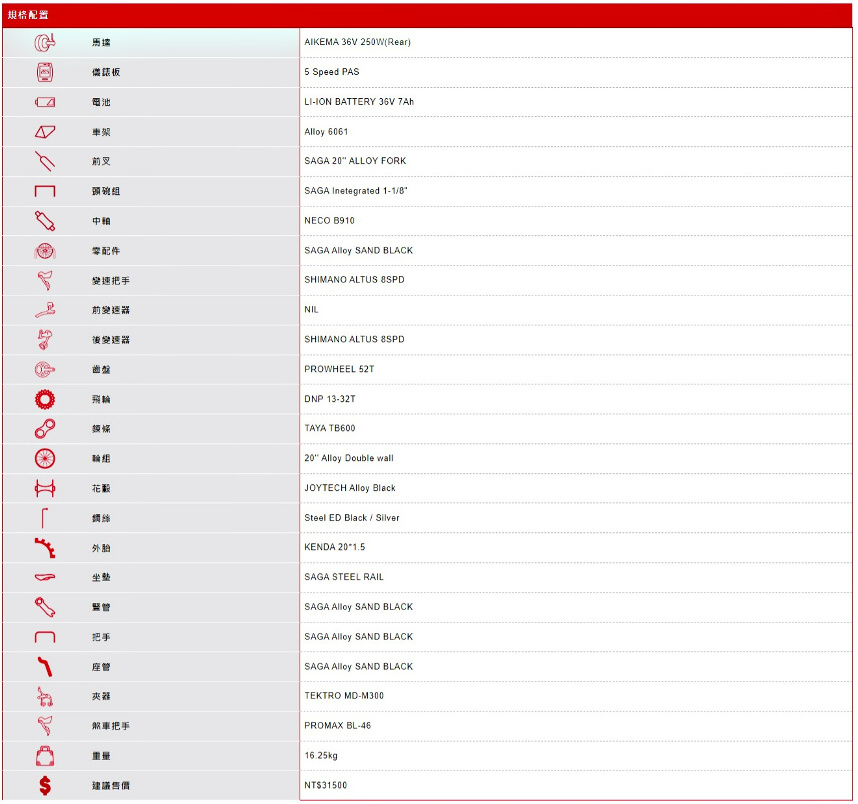858x804 pixels.
Task: Click the saddle icon beside SAGA STEEL RAIL
Action: click(45, 577)
